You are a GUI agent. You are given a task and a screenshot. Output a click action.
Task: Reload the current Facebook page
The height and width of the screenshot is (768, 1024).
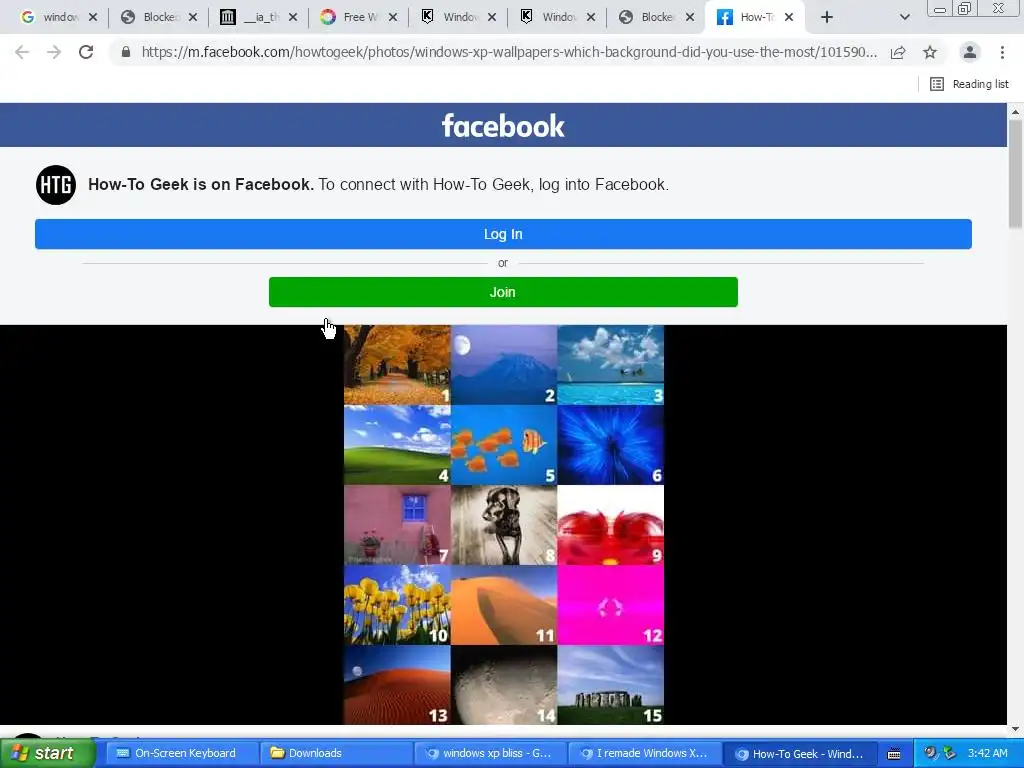point(86,52)
